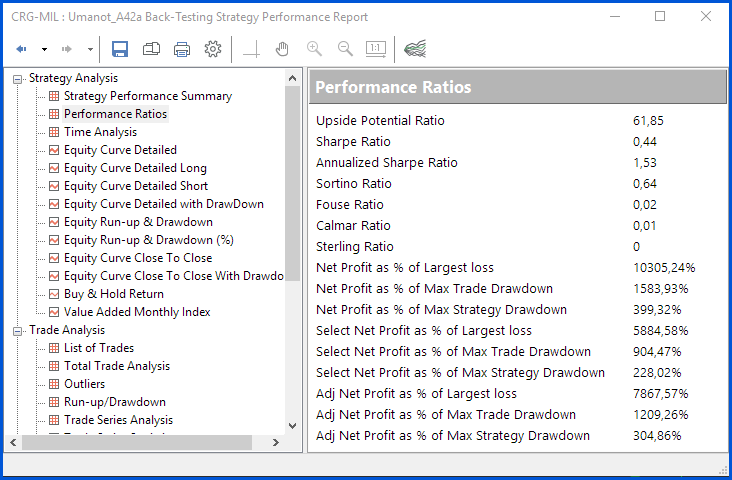Image resolution: width=732 pixels, height=480 pixels.
Task: Click the 3D chart graph icon
Action: (x=415, y=49)
